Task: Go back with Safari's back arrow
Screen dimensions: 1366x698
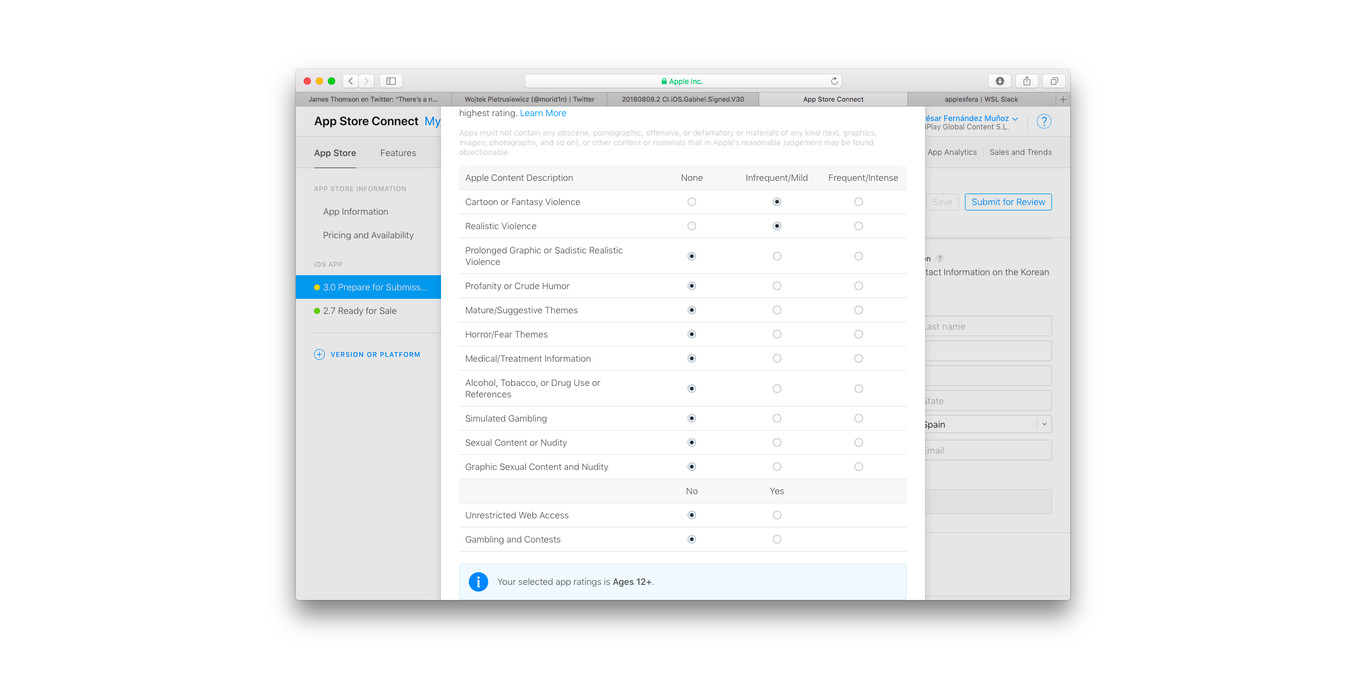Action: coord(351,81)
